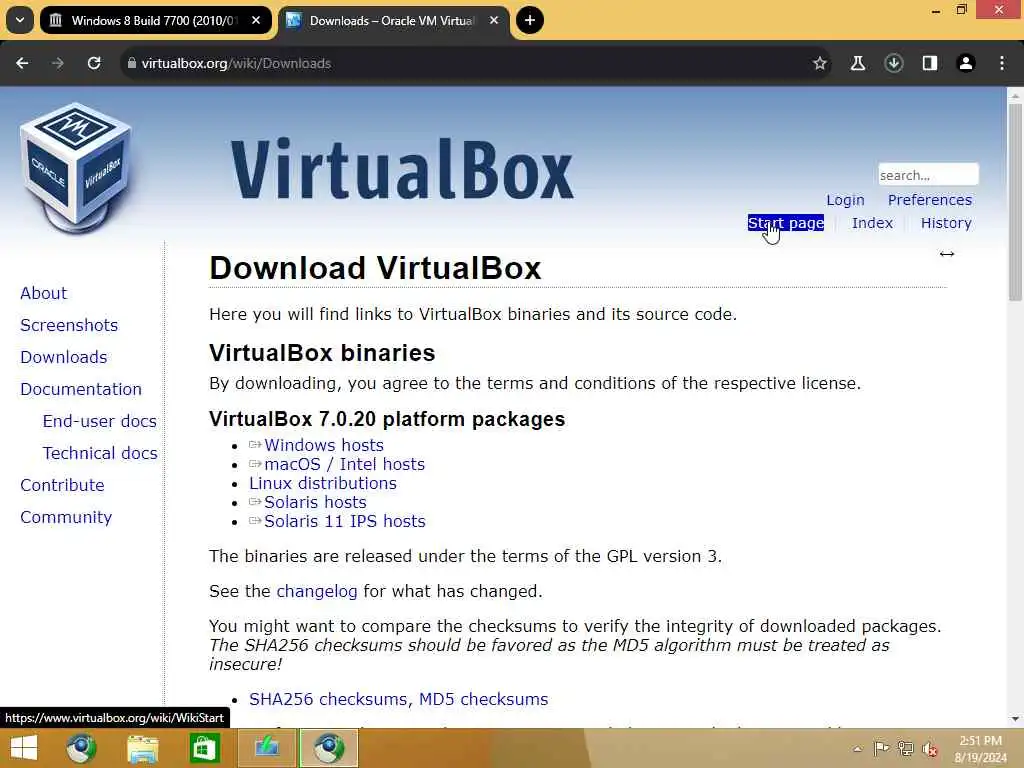
Task: Open the Windows Start button
Action: pyautogui.click(x=24, y=748)
